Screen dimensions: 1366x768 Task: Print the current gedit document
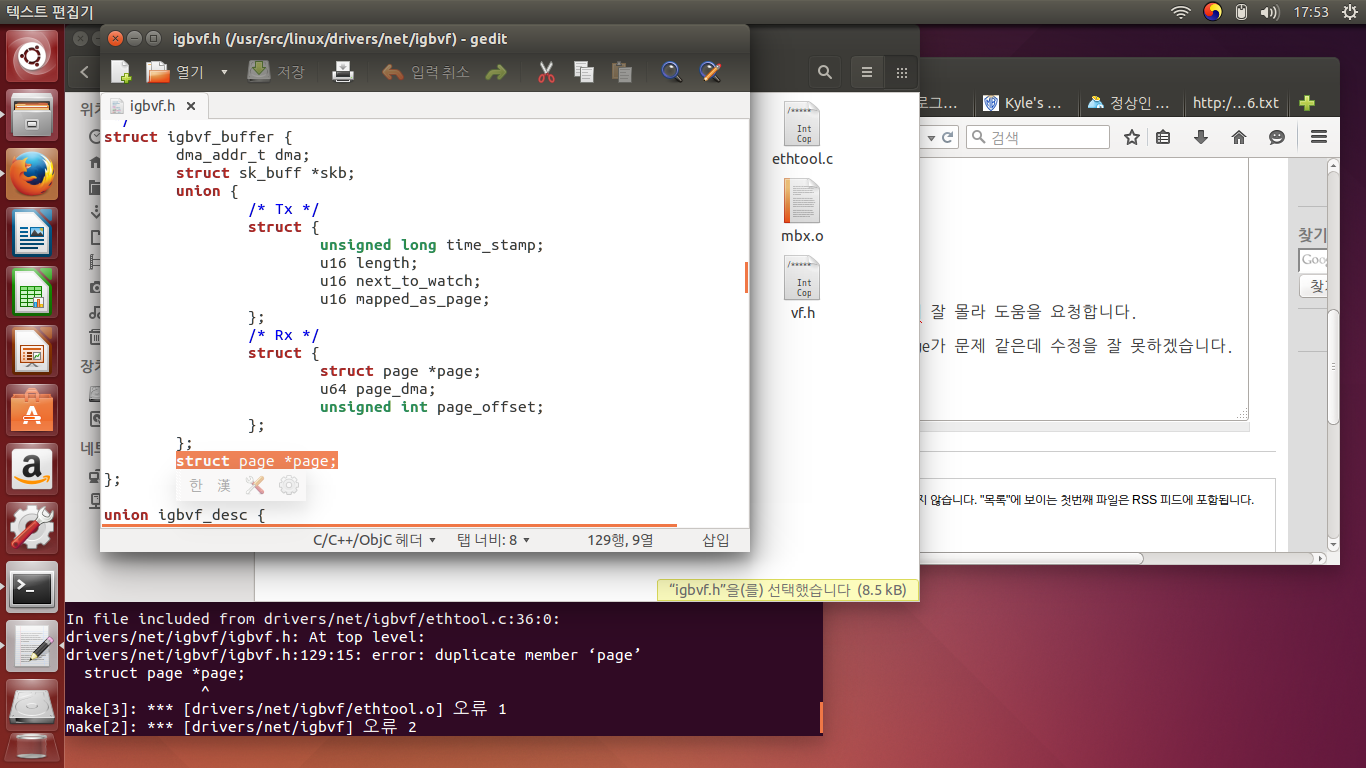(x=343, y=72)
